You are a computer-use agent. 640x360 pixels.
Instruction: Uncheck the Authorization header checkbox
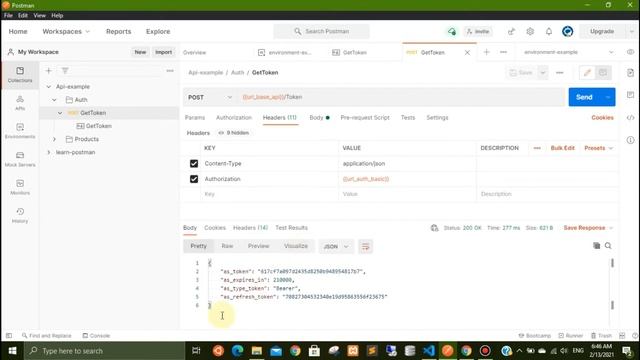coord(194,179)
